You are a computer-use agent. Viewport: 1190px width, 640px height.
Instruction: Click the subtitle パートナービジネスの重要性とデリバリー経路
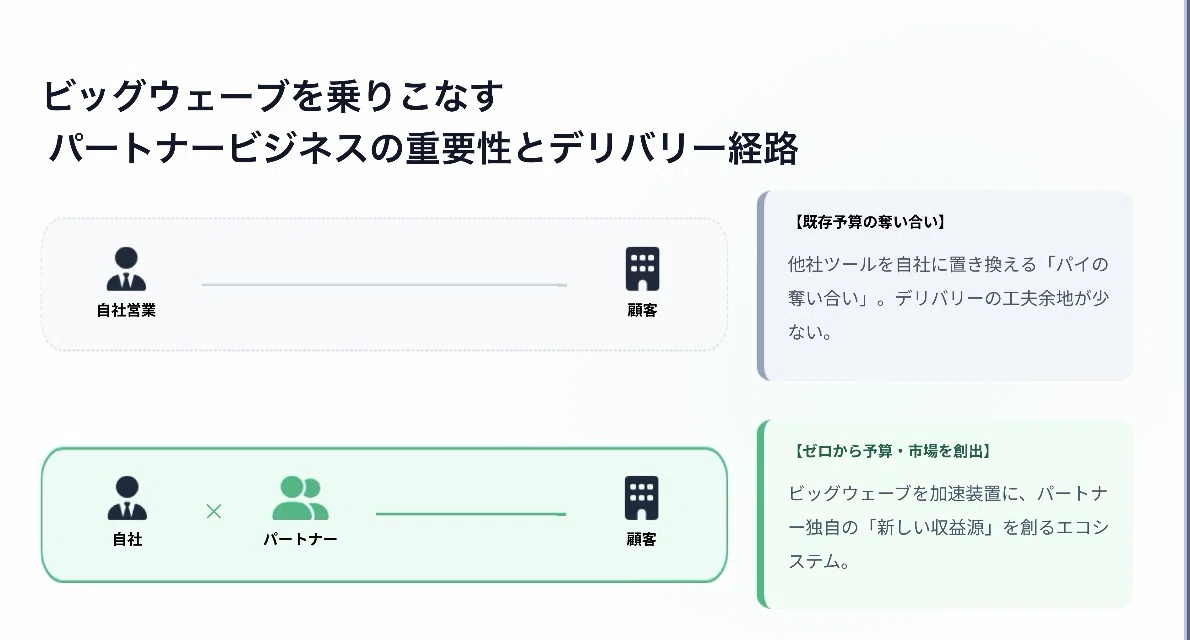click(x=423, y=148)
